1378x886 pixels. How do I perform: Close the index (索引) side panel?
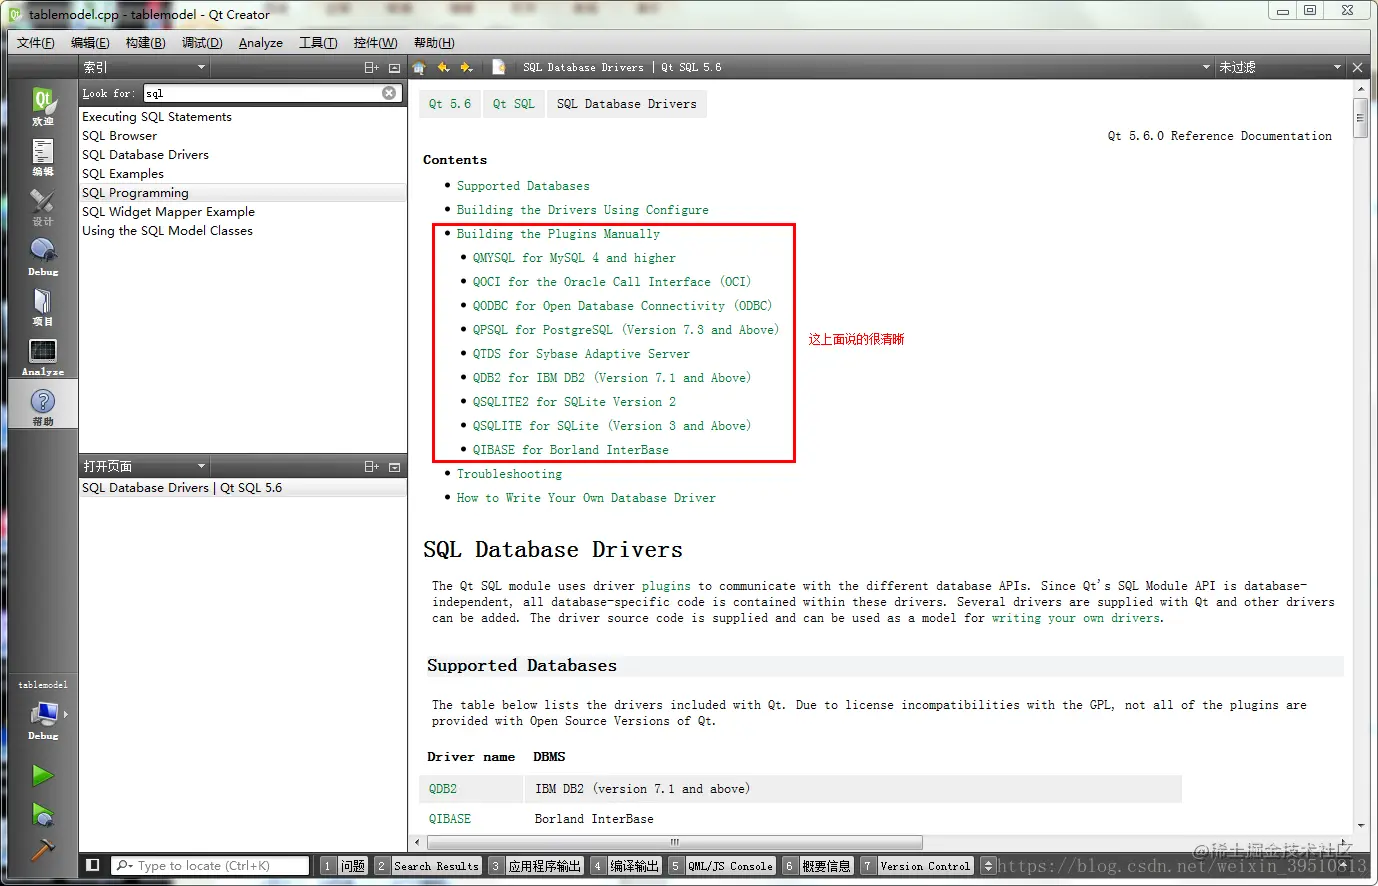coord(394,67)
